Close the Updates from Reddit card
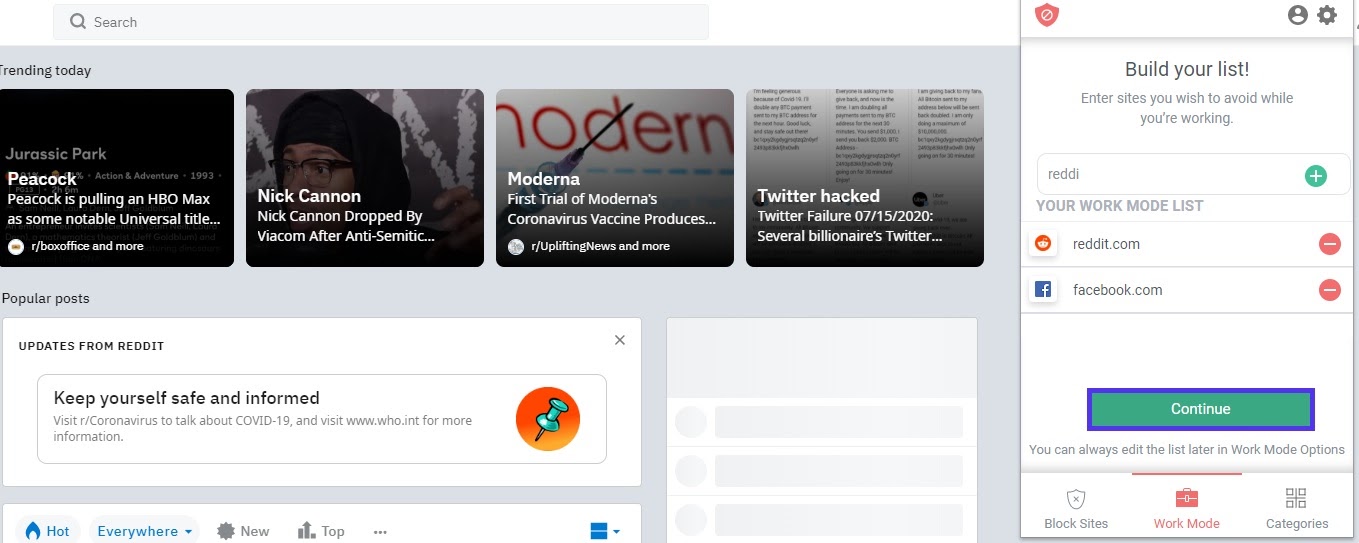The width and height of the screenshot is (1359, 543). coord(620,340)
